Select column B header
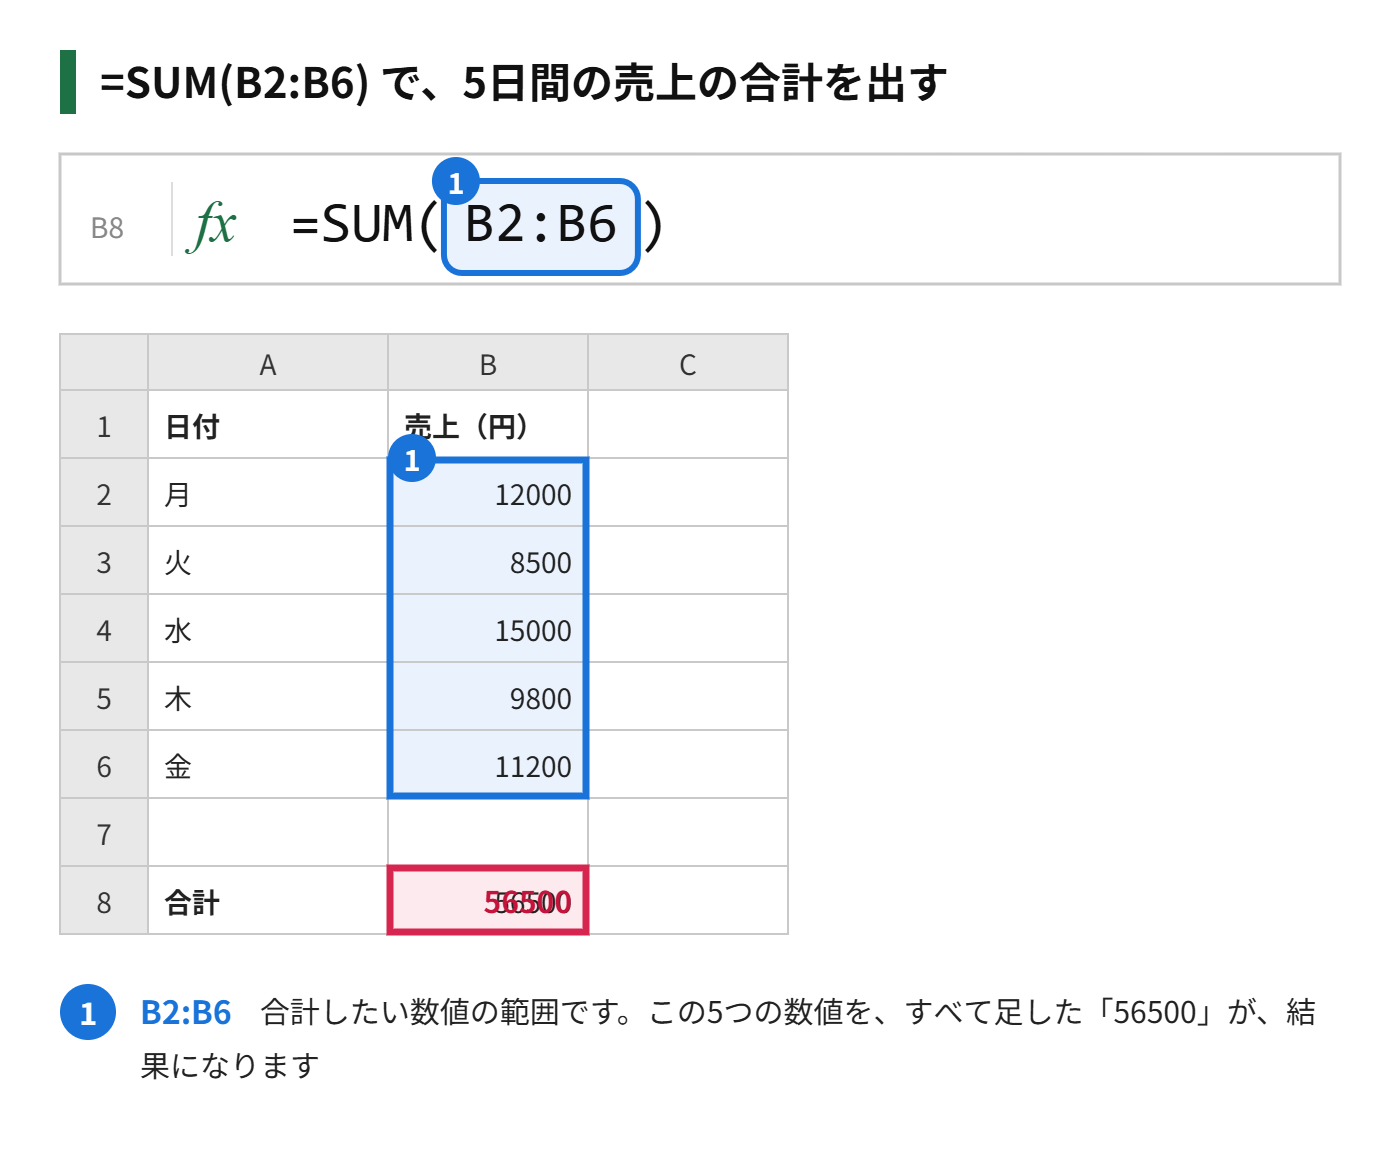Image resolution: width=1400 pixels, height=1152 pixels. coord(488,363)
